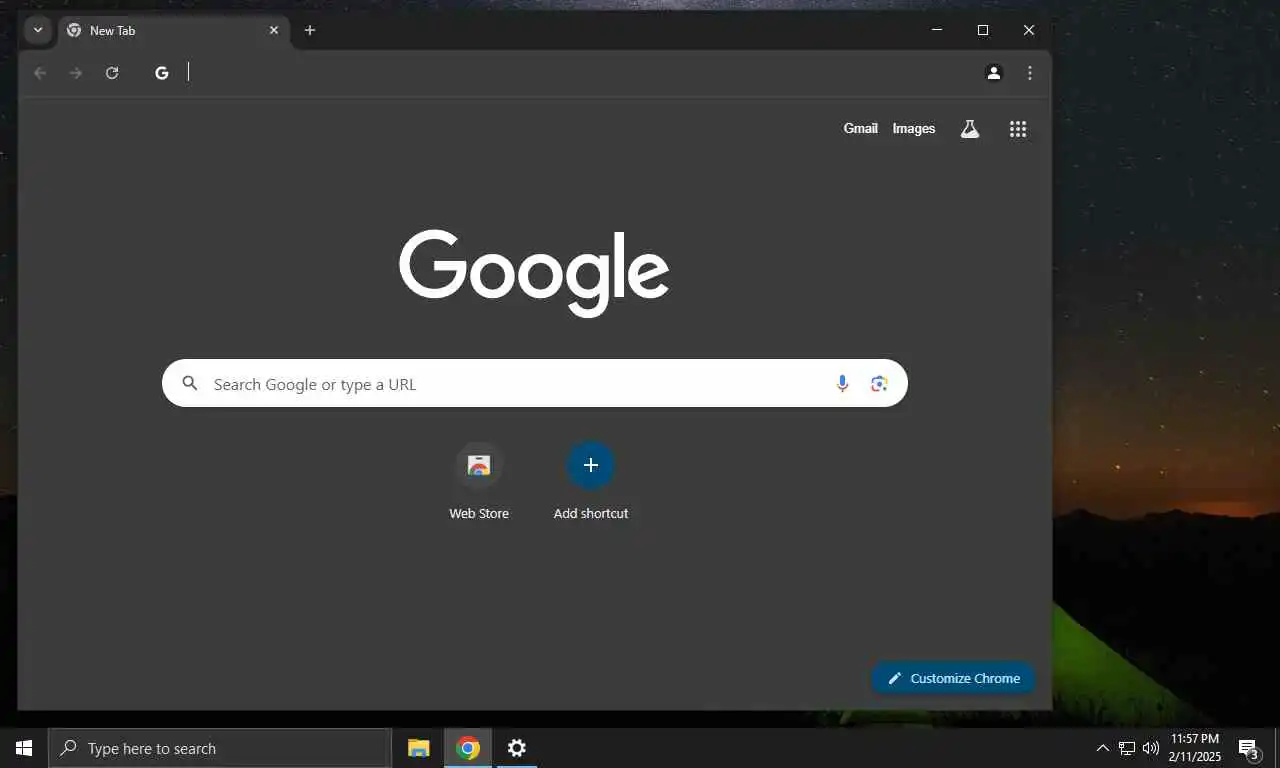
Task: Start voice search with microphone icon
Action: click(x=842, y=383)
